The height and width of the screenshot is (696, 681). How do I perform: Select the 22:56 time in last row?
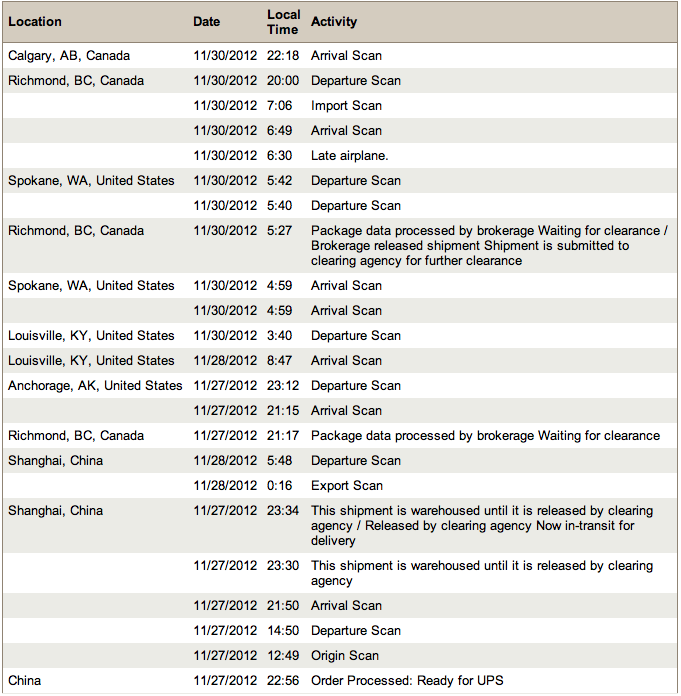[x=283, y=681]
